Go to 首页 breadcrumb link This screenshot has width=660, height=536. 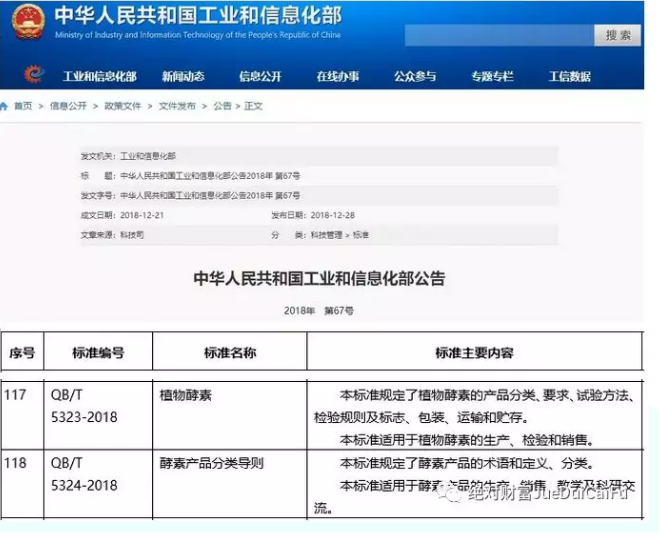coord(23,106)
